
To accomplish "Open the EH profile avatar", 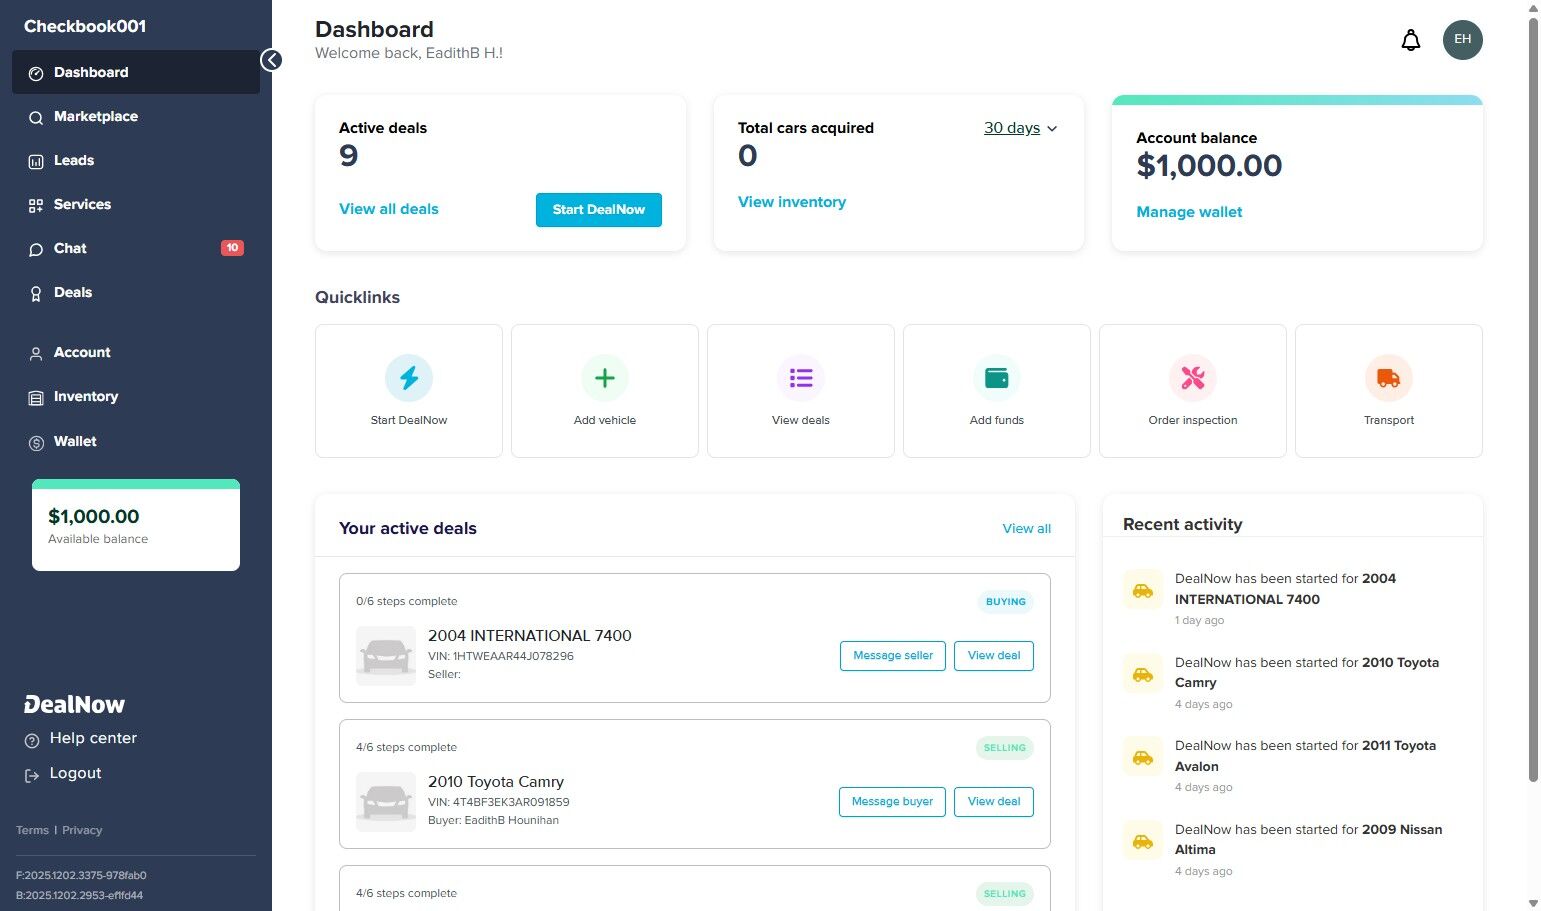I will [x=1462, y=40].
